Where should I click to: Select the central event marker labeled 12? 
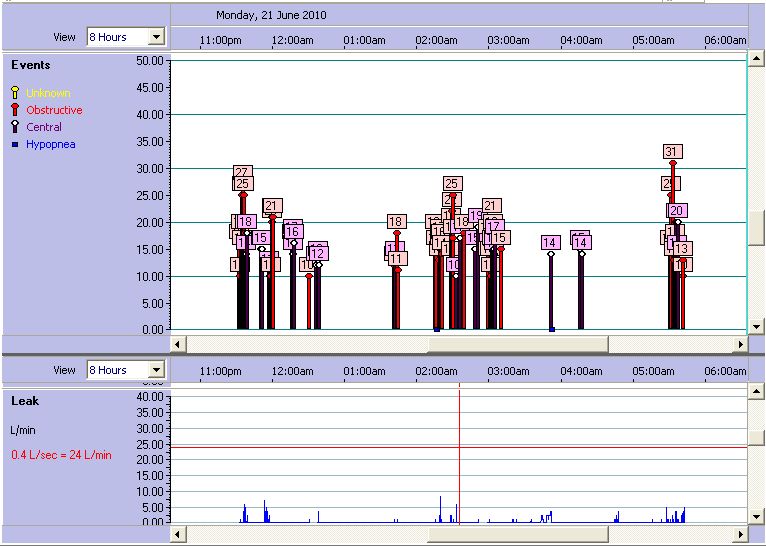pos(318,253)
